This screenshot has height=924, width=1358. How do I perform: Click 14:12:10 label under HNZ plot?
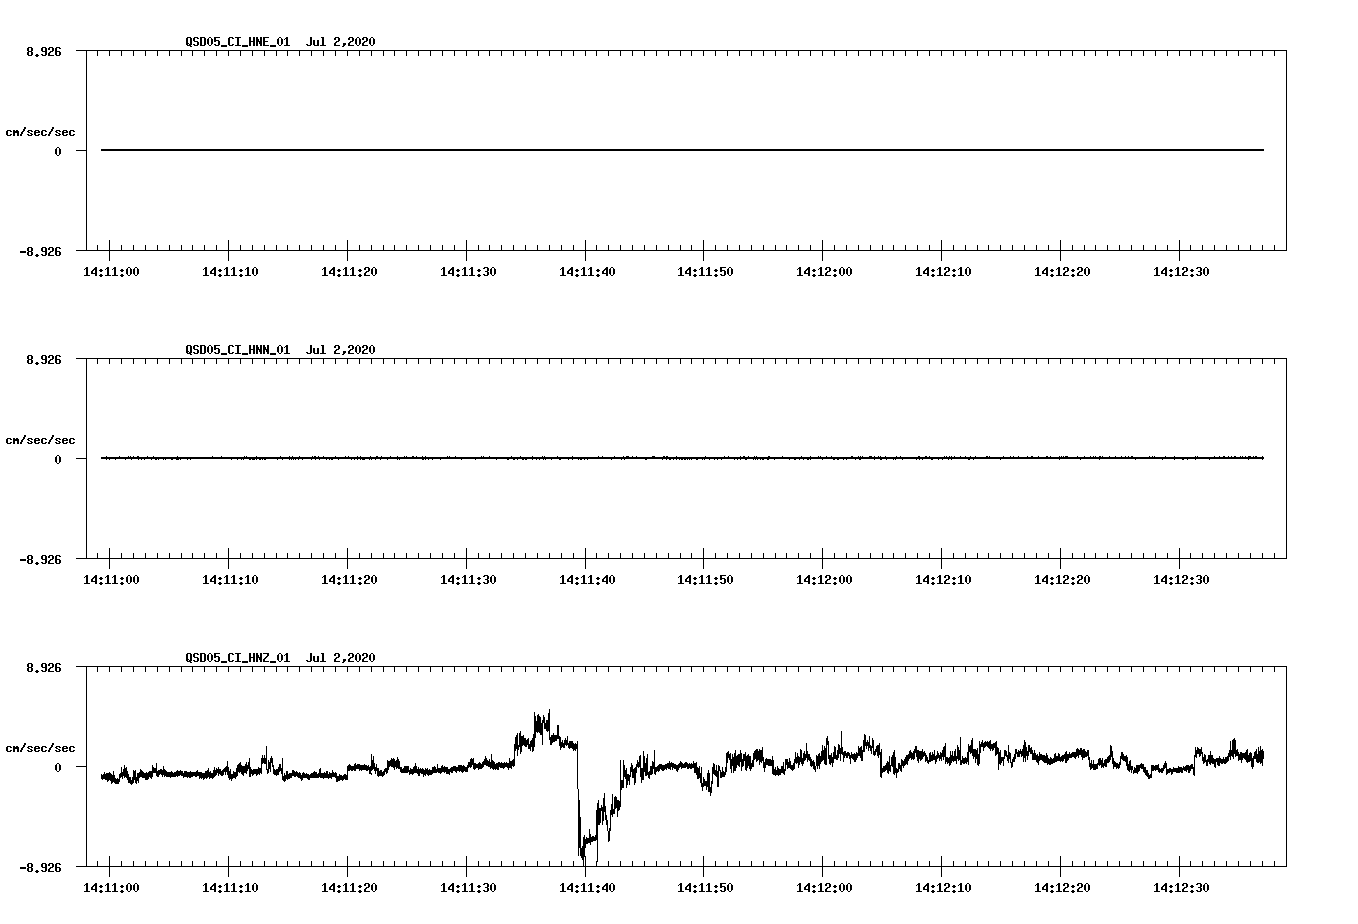pyautogui.click(x=943, y=888)
